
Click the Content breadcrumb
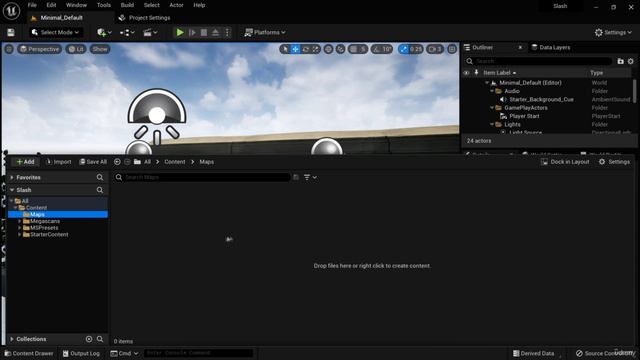[175, 162]
